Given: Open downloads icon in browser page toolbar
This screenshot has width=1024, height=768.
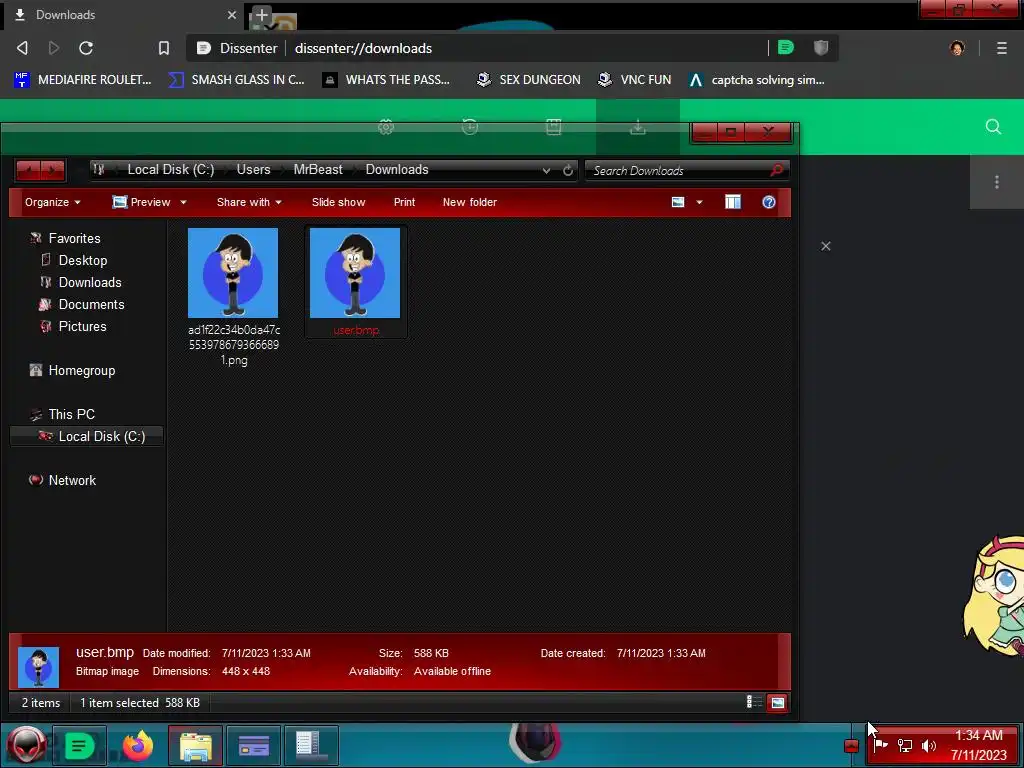Looking at the screenshot, I should point(638,127).
